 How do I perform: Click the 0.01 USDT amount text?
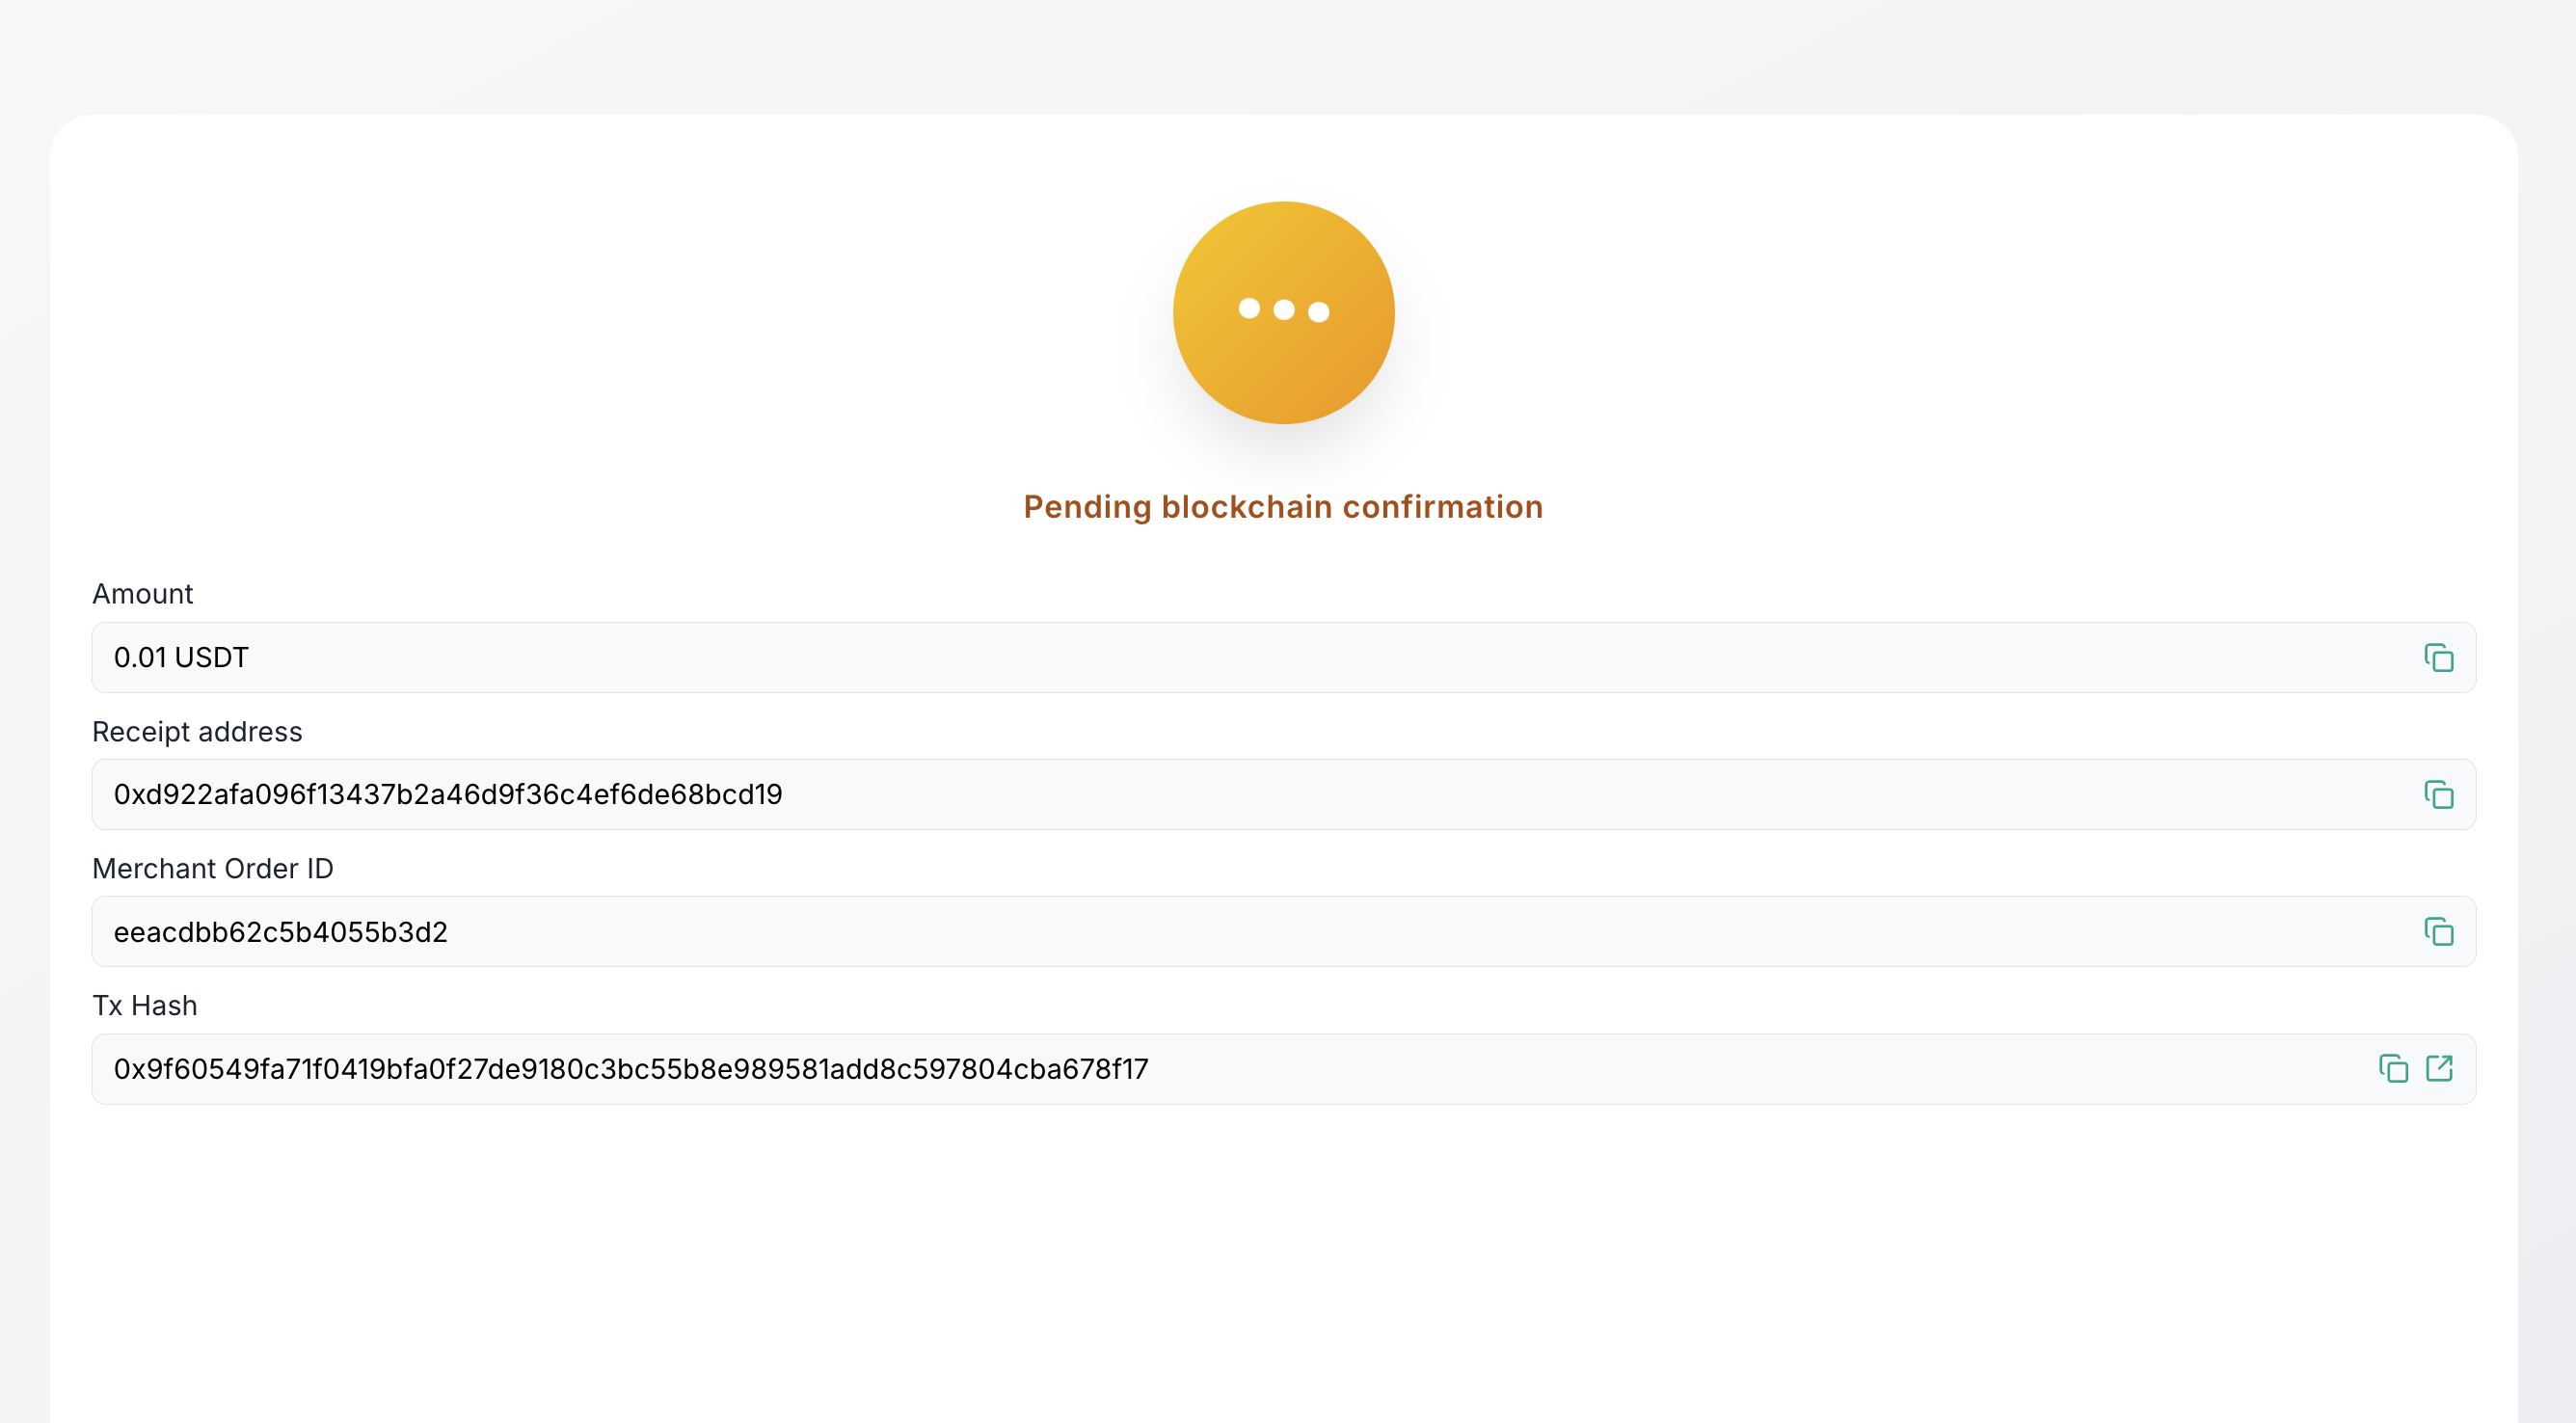pos(181,658)
